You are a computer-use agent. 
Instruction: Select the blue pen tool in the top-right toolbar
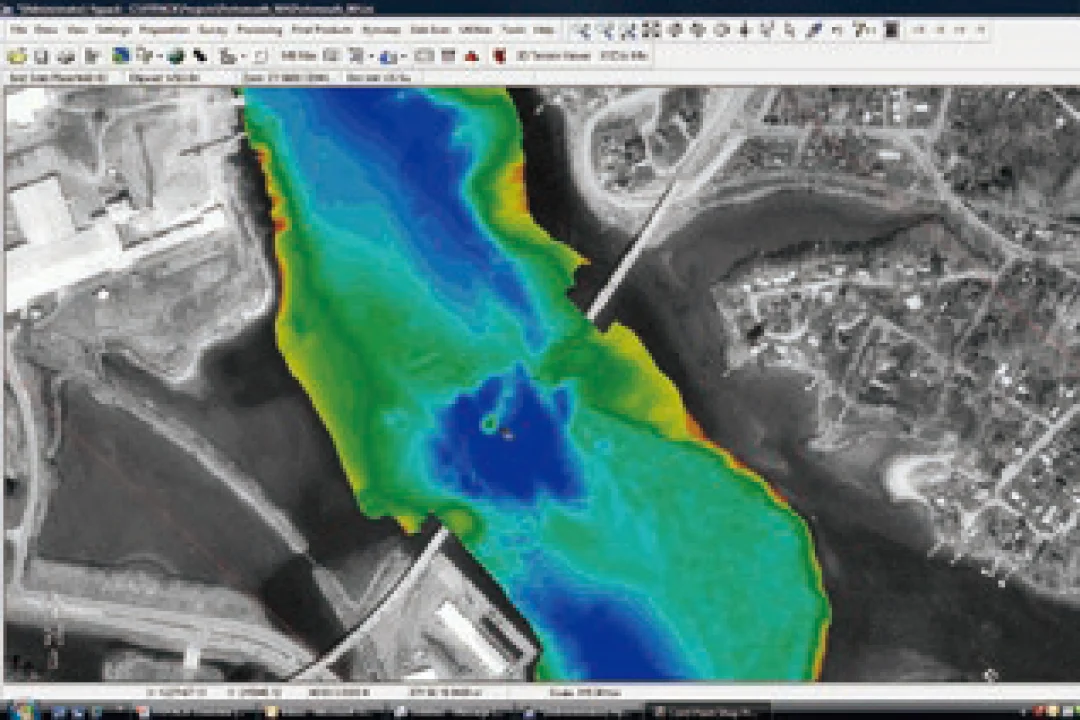point(814,30)
